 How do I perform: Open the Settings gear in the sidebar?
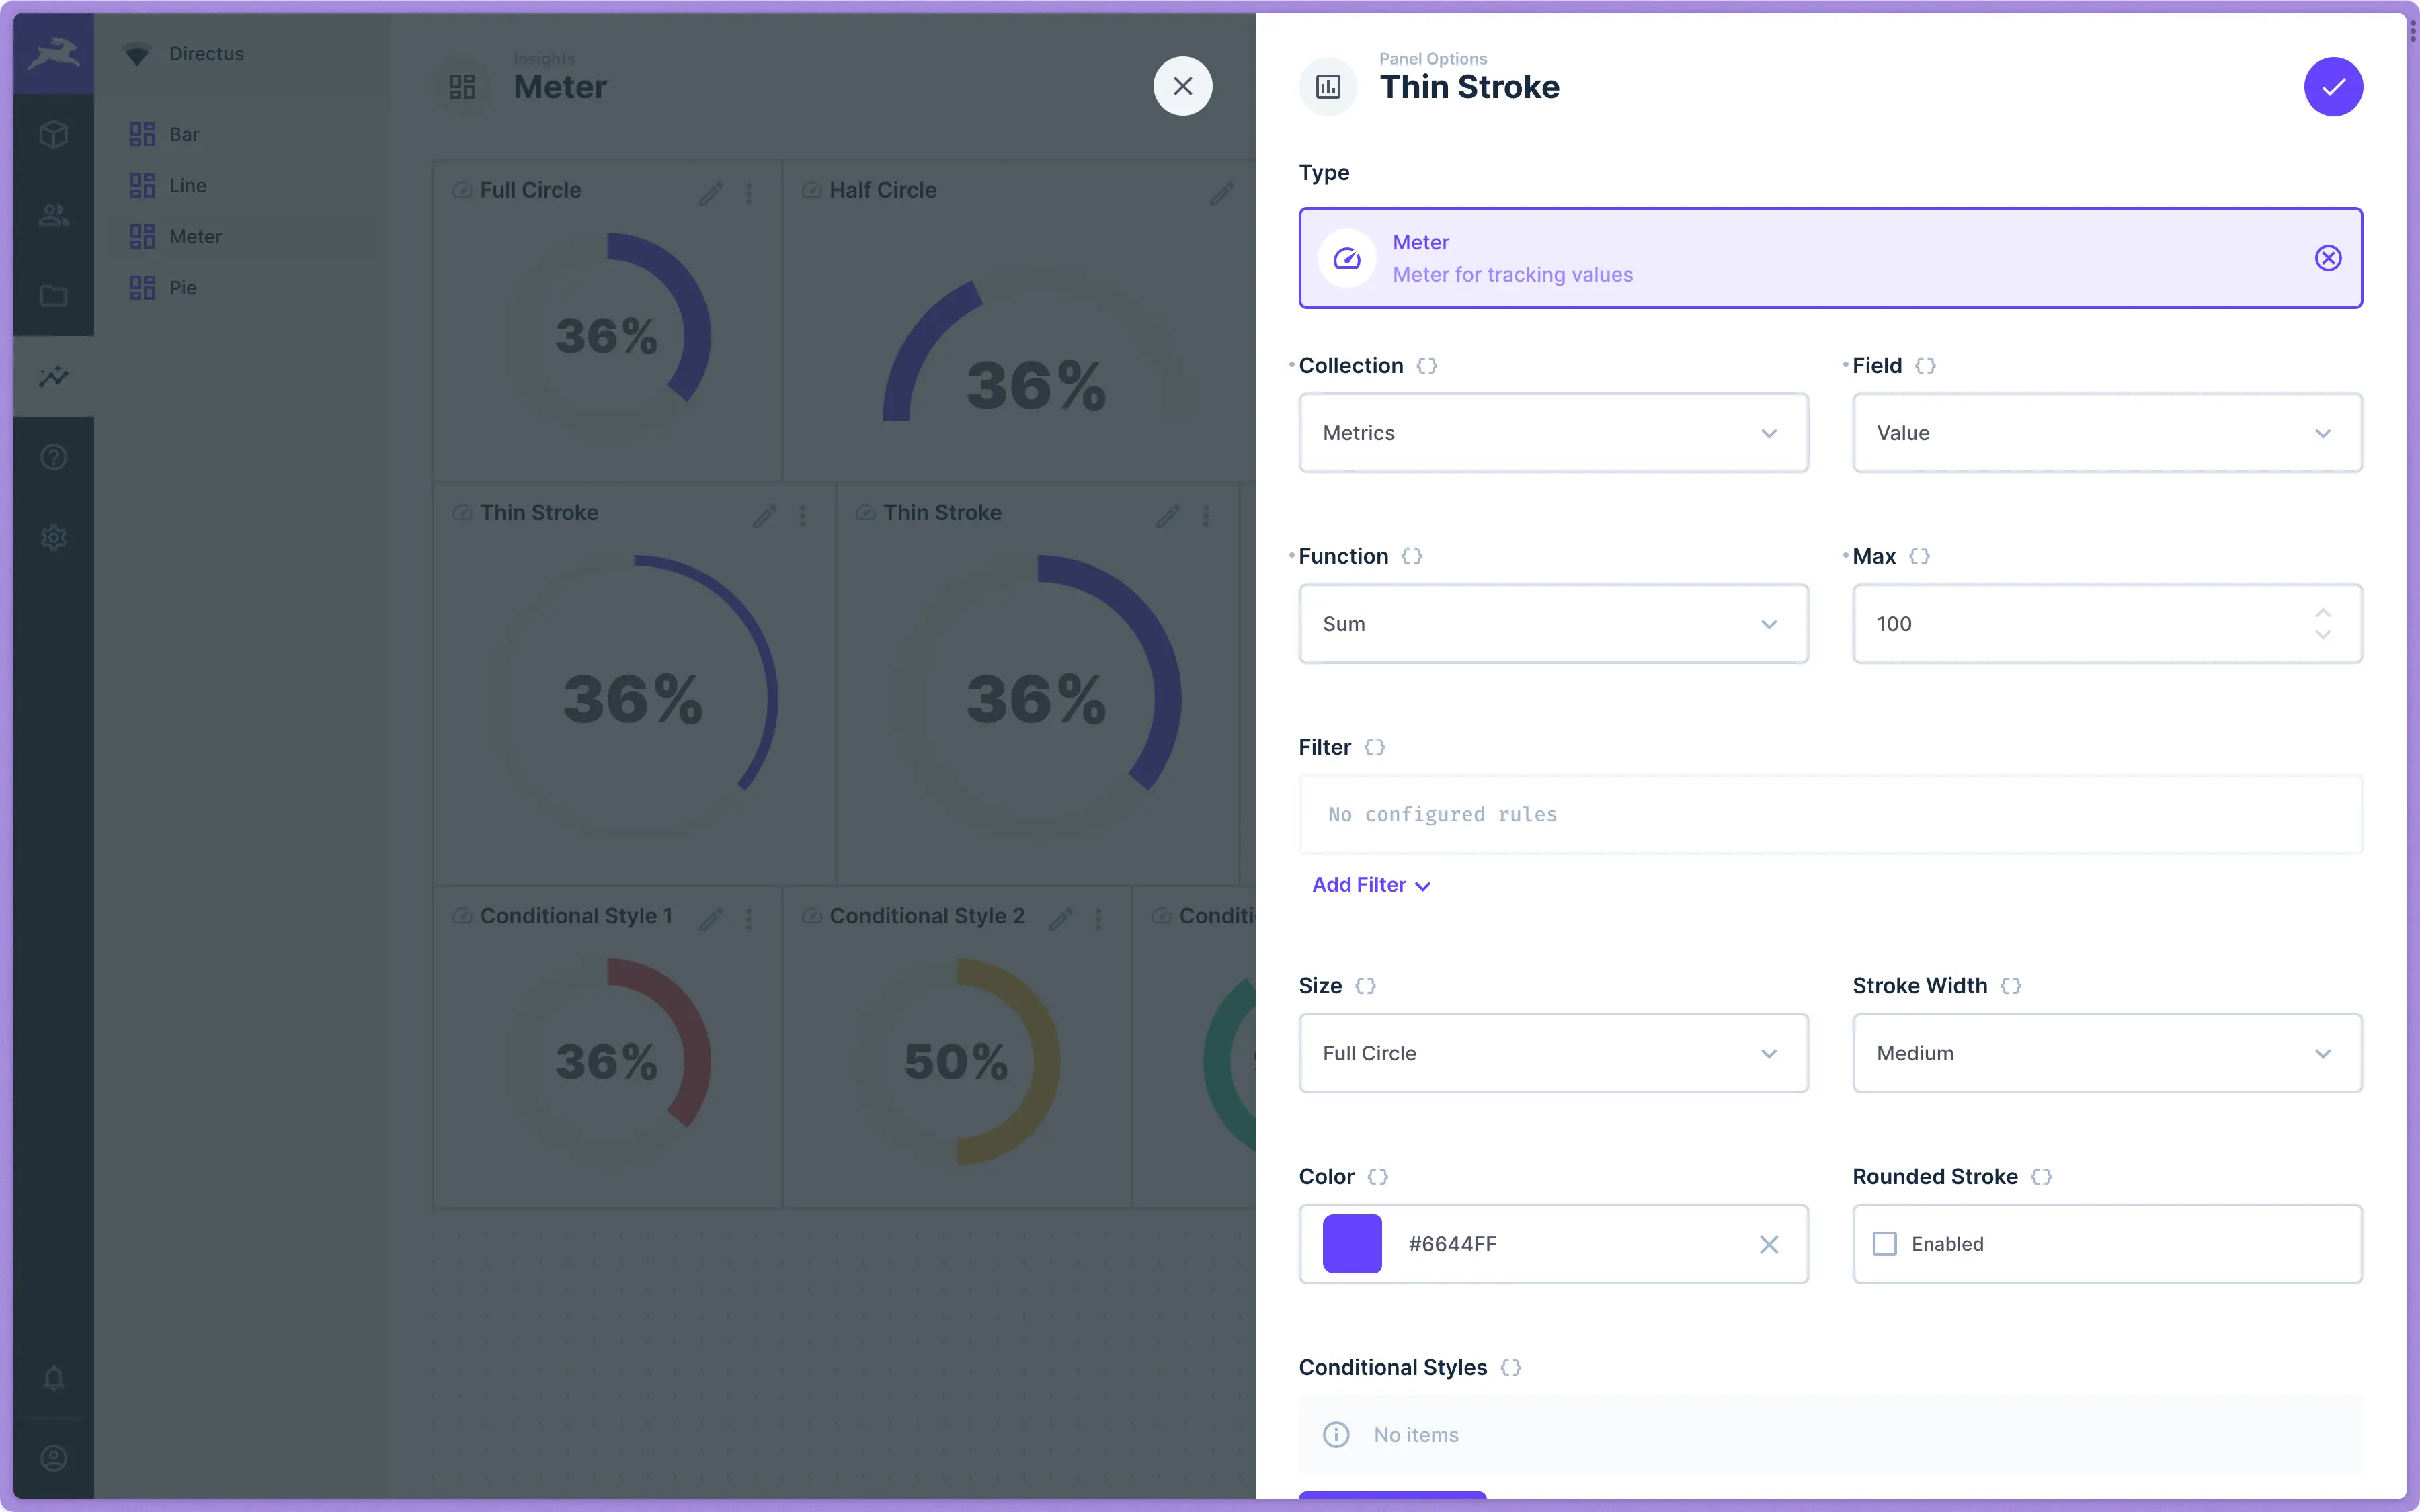(x=53, y=537)
